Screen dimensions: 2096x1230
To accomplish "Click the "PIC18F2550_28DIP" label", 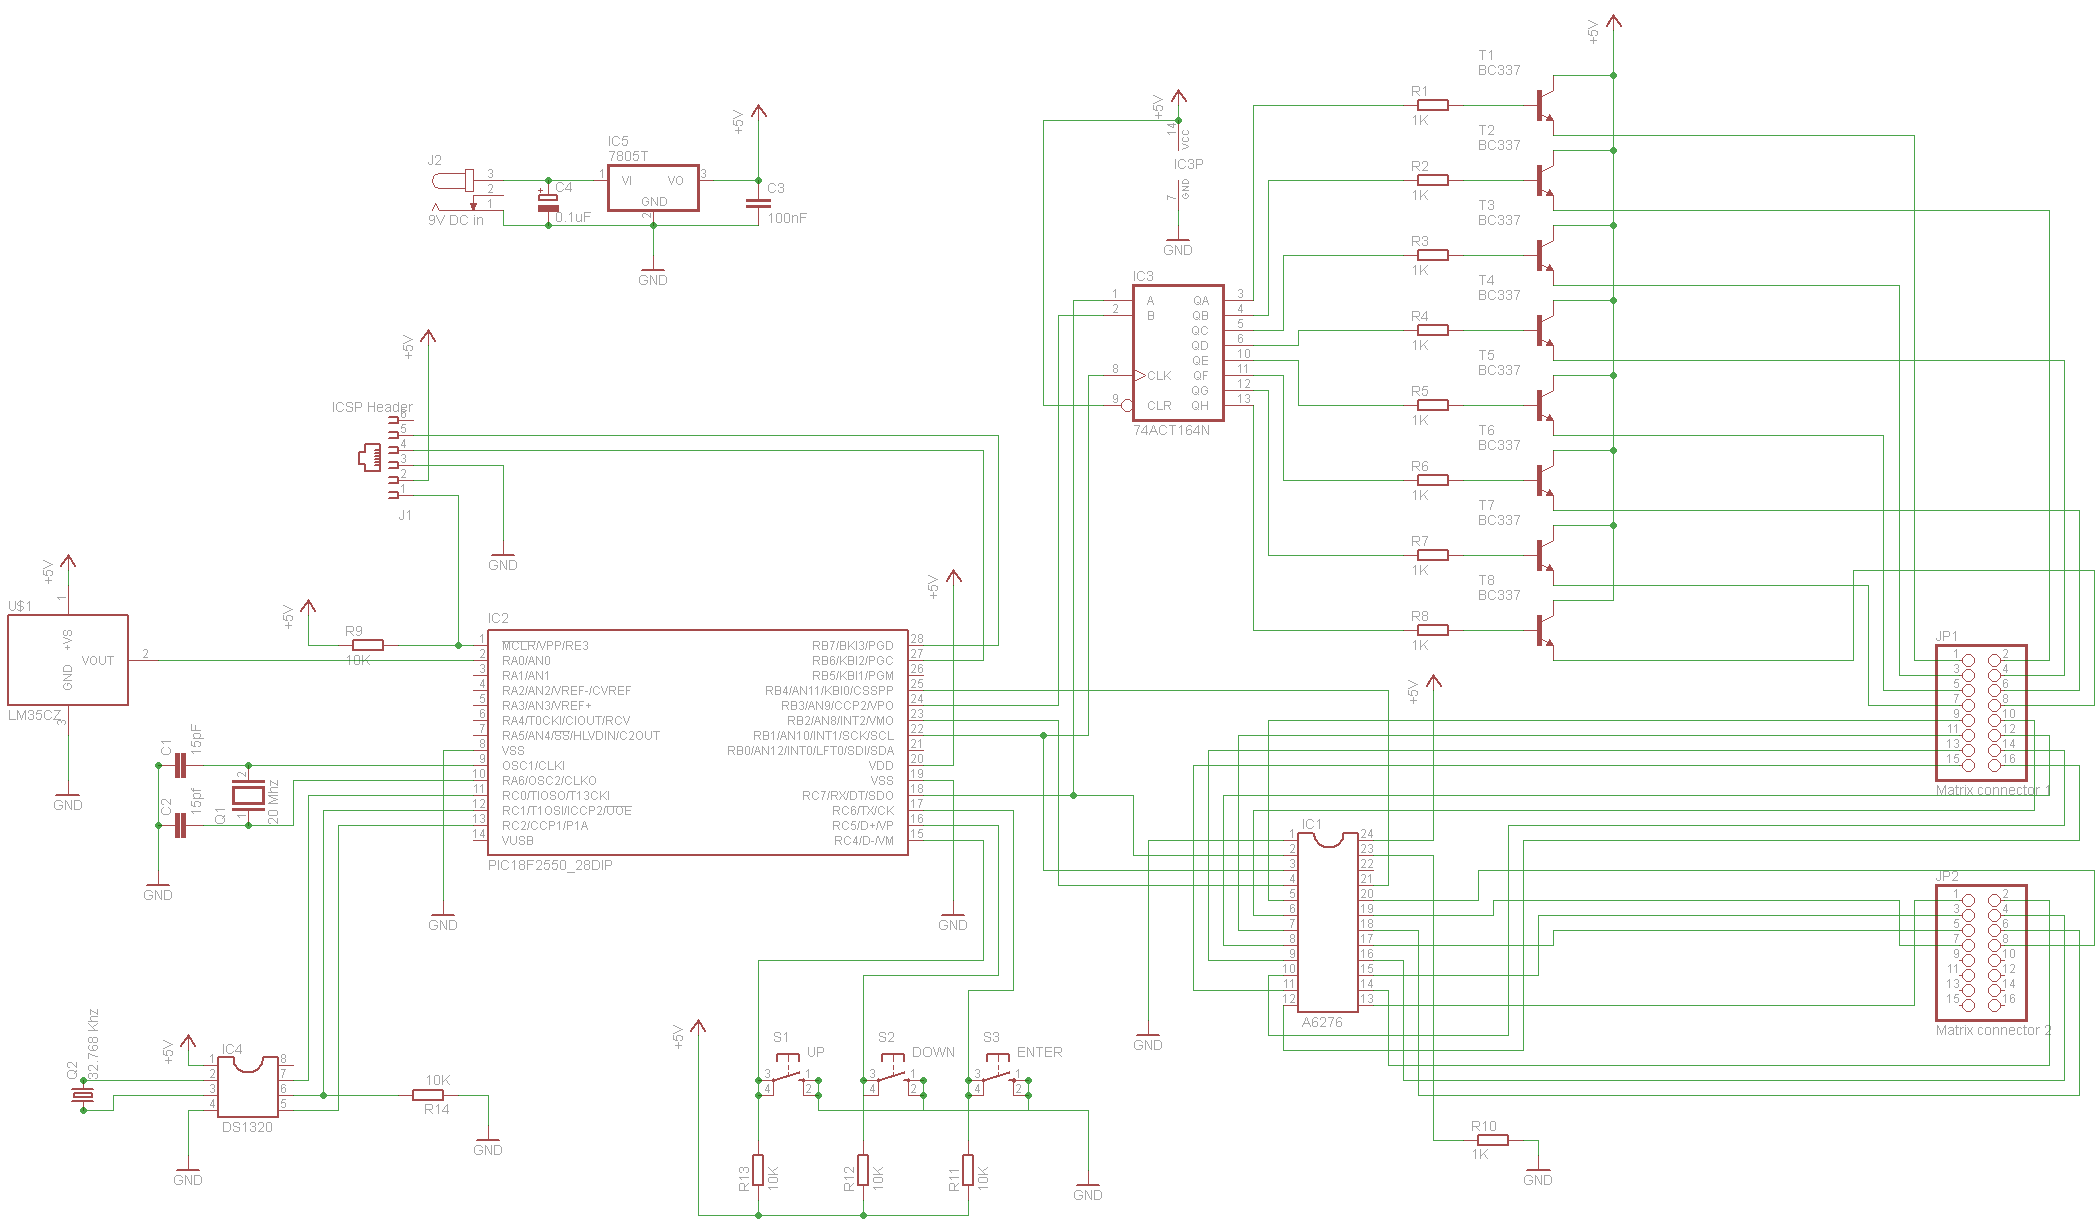I will point(550,865).
